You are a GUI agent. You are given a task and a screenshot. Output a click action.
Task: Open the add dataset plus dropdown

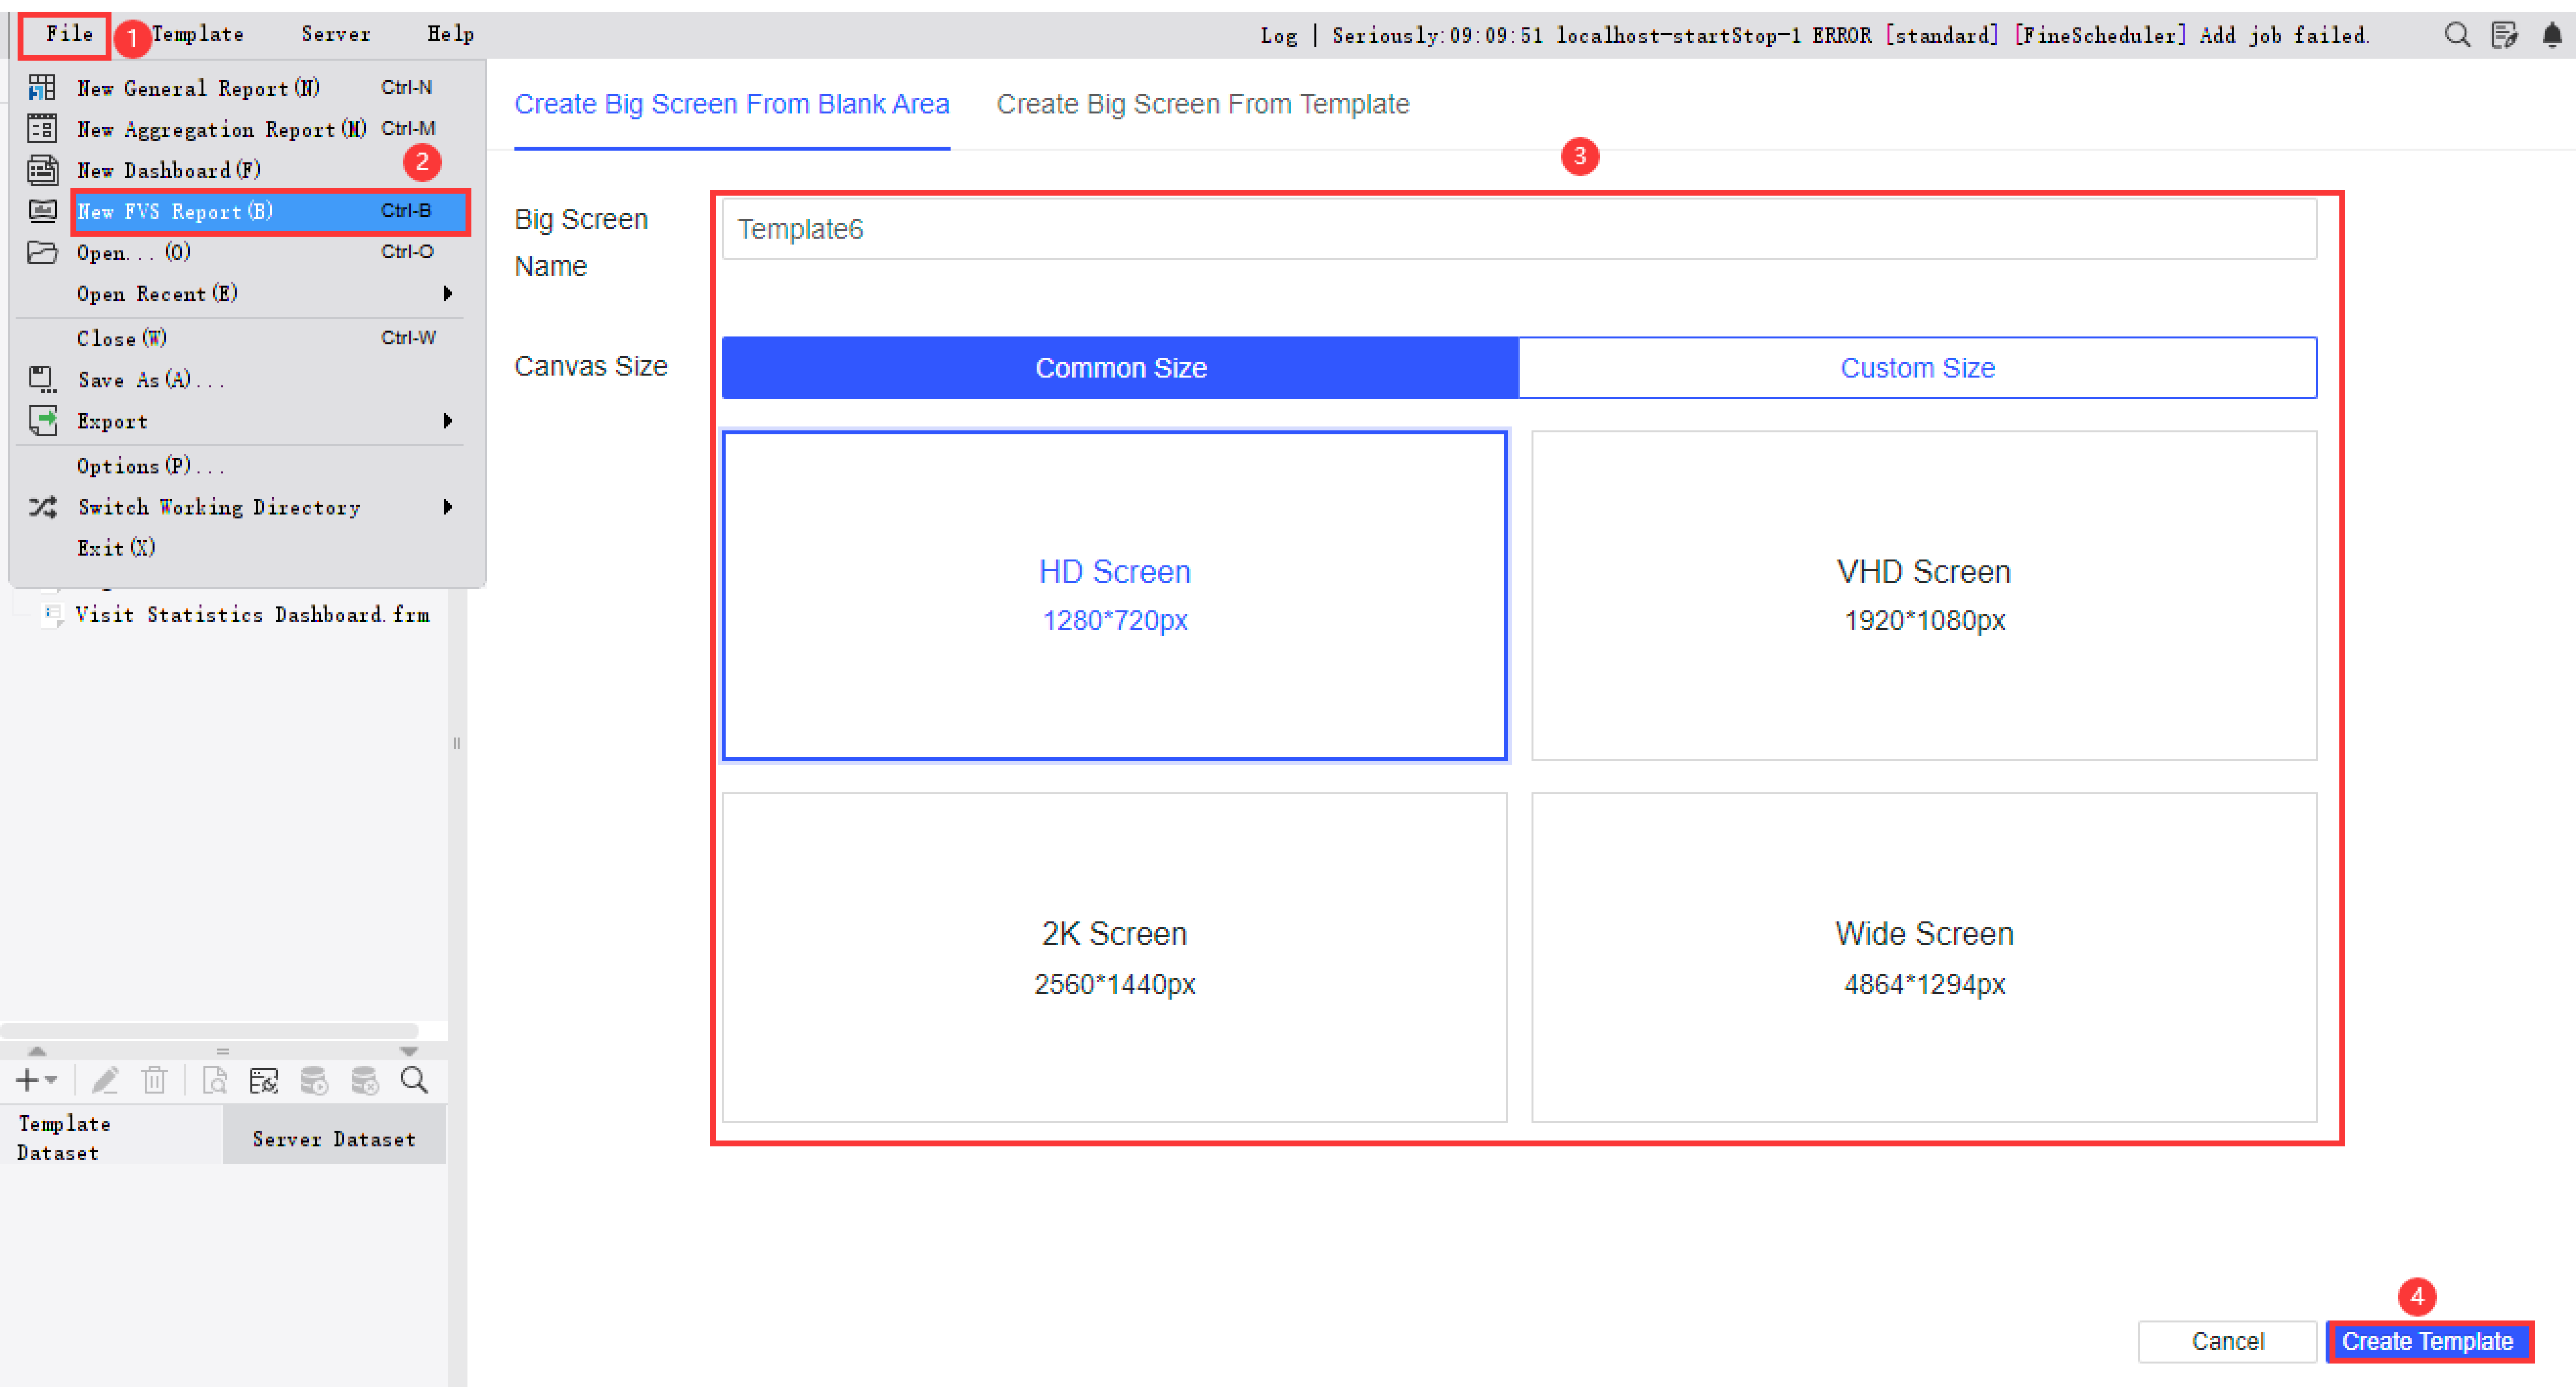(x=37, y=1081)
